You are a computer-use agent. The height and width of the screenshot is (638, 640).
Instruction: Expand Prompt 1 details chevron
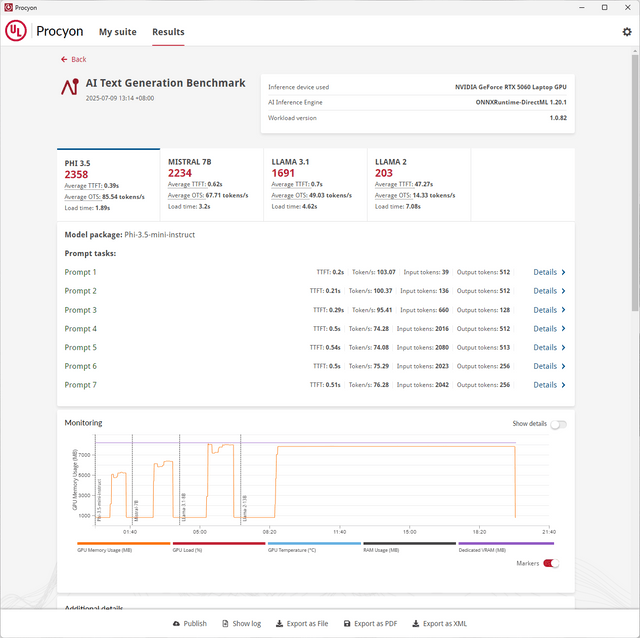tap(563, 272)
